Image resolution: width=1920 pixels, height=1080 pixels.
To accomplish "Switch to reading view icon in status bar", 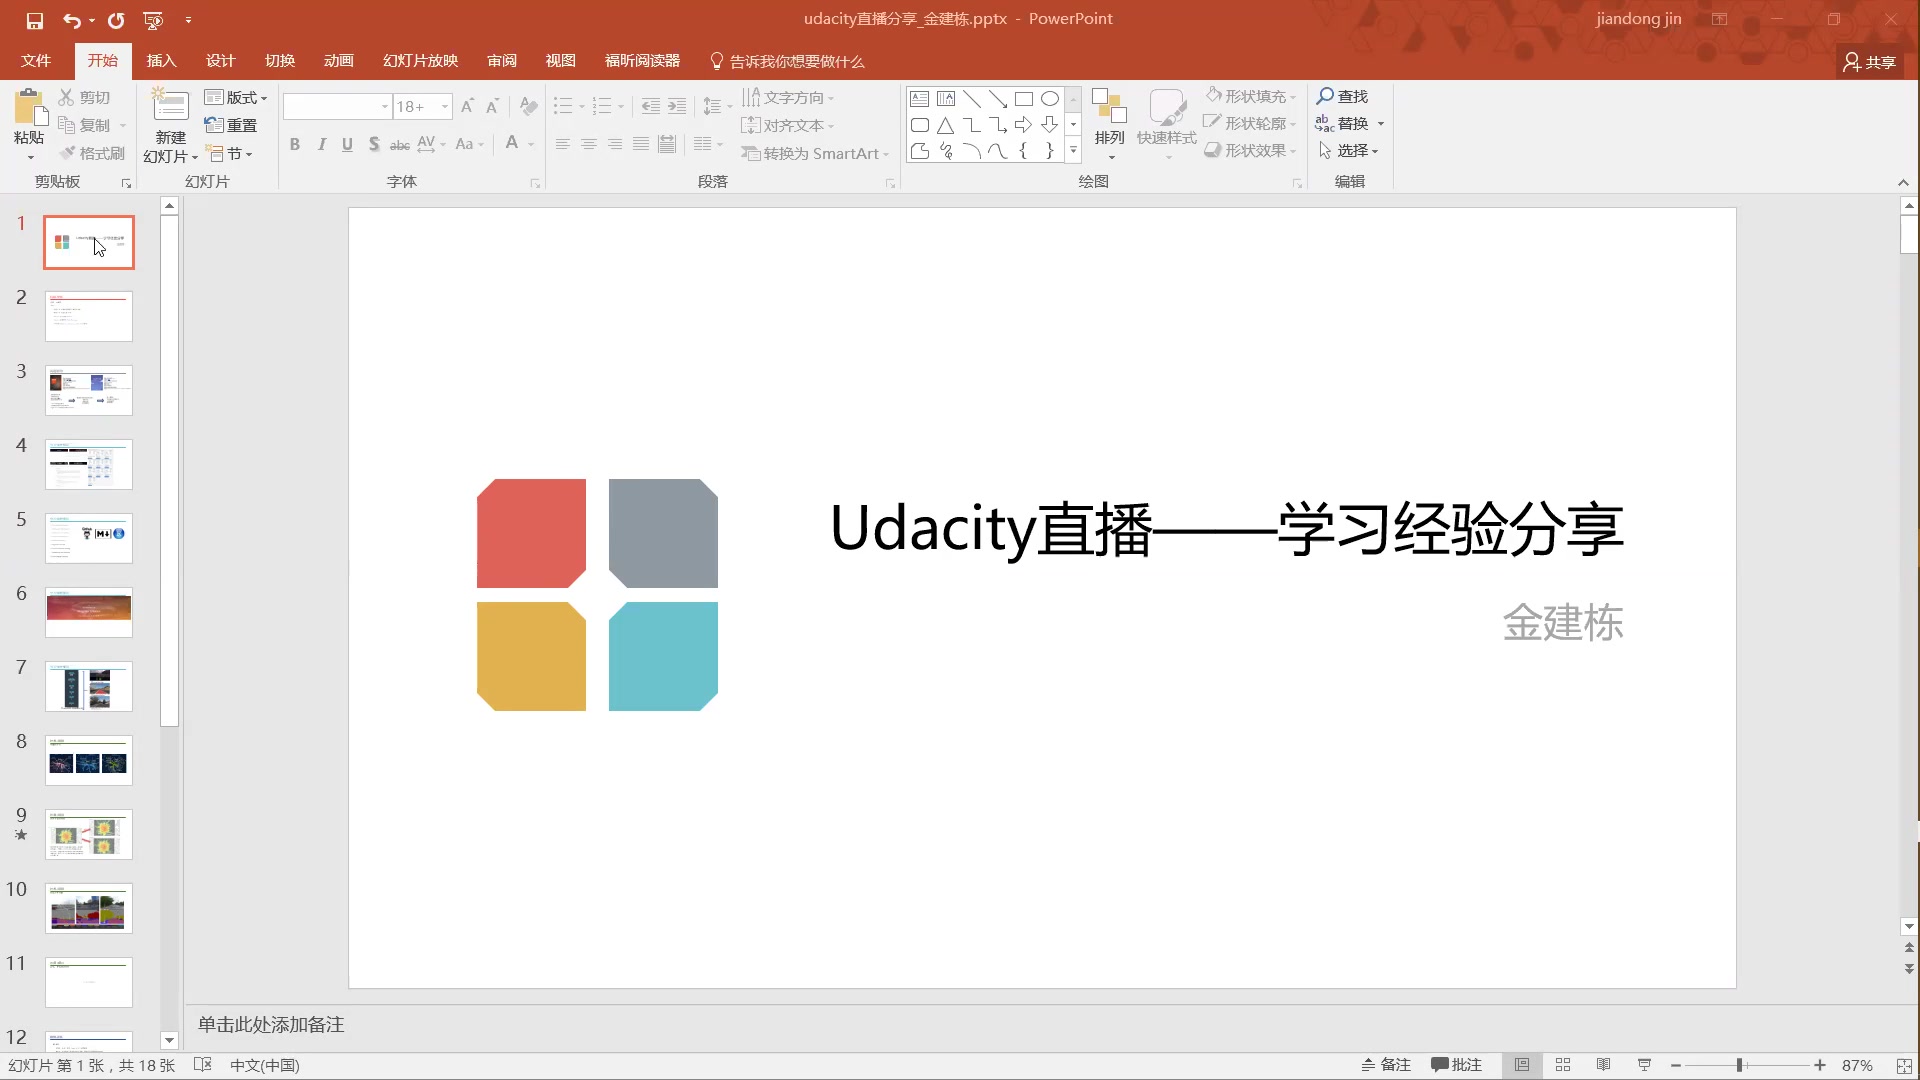I will click(1604, 1065).
